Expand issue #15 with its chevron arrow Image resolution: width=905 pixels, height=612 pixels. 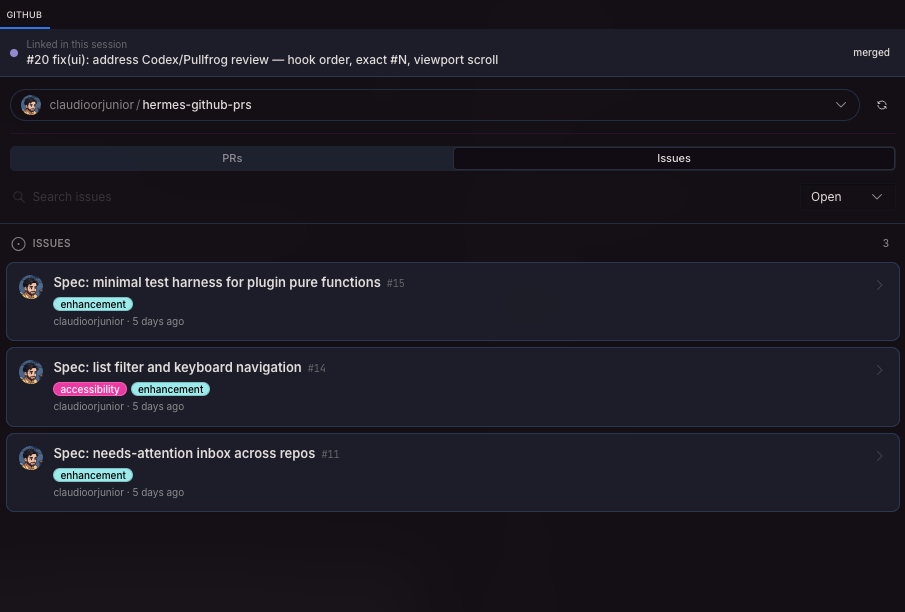point(879,285)
